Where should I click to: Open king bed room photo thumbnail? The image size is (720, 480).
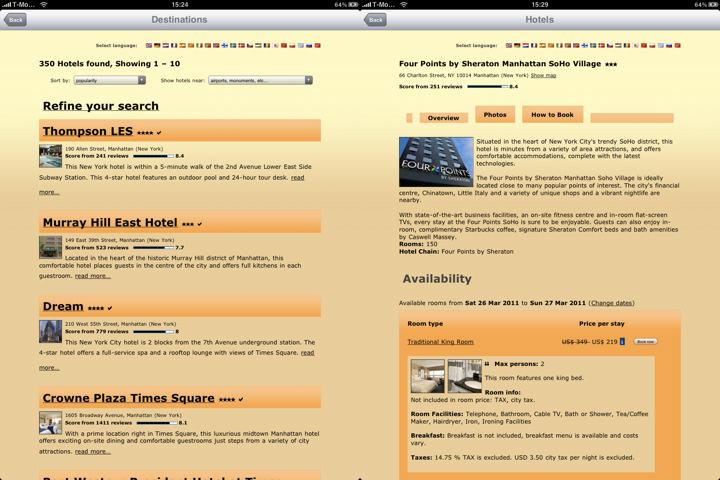click(428, 376)
